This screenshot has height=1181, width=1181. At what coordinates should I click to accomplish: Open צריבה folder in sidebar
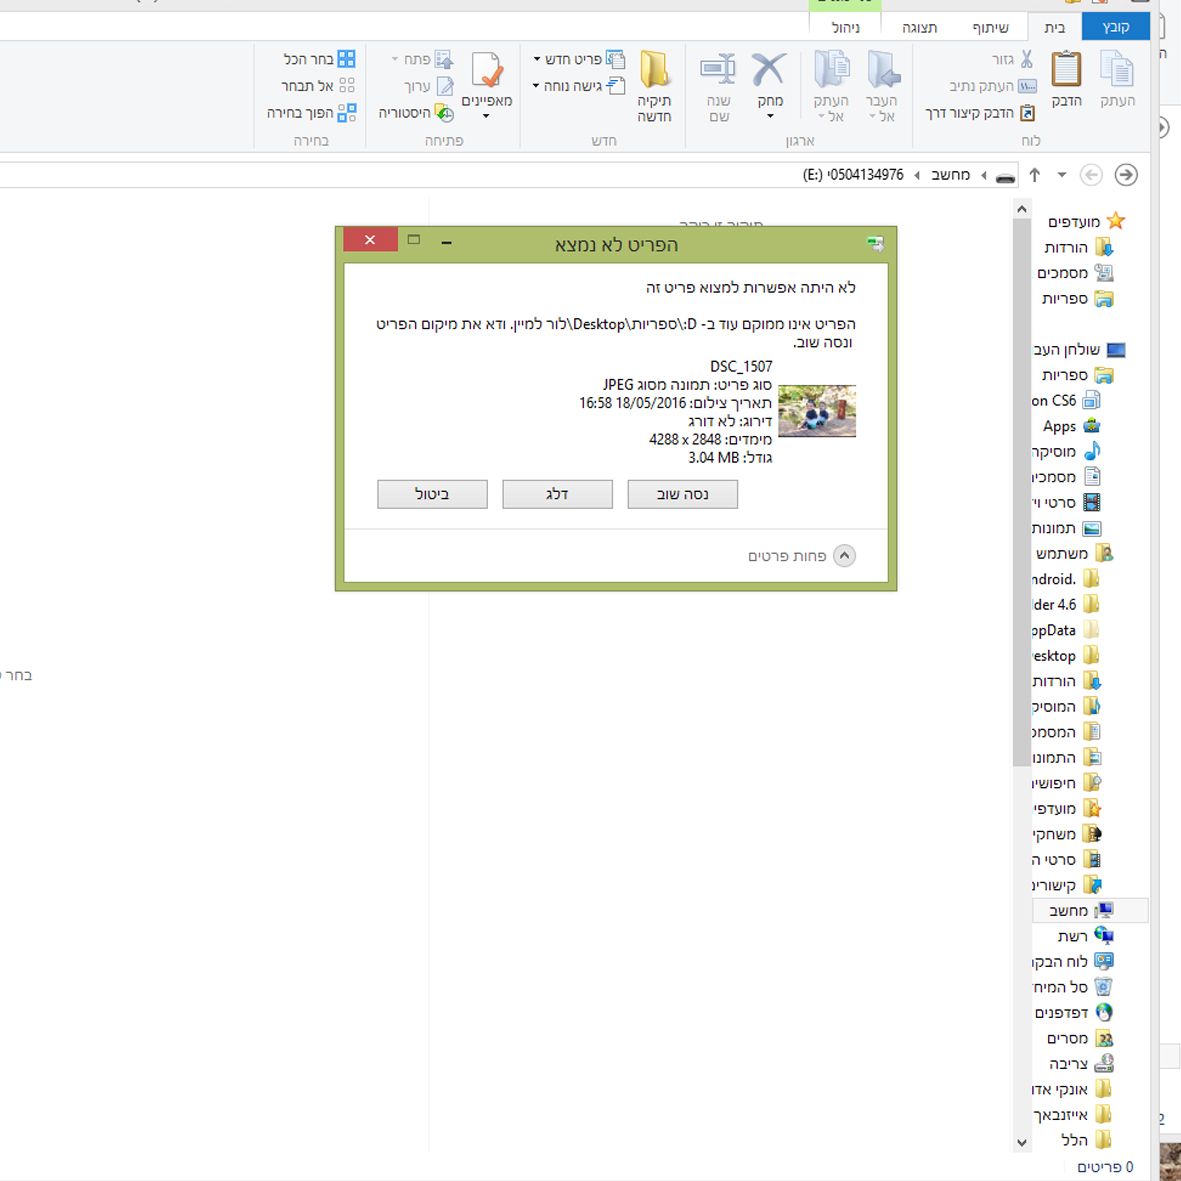point(1082,1064)
